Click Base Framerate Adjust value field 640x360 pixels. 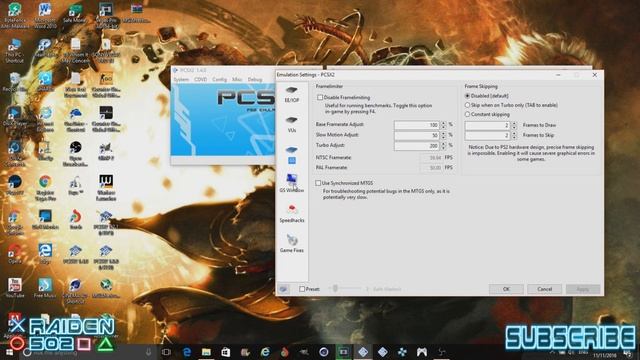click(x=417, y=125)
